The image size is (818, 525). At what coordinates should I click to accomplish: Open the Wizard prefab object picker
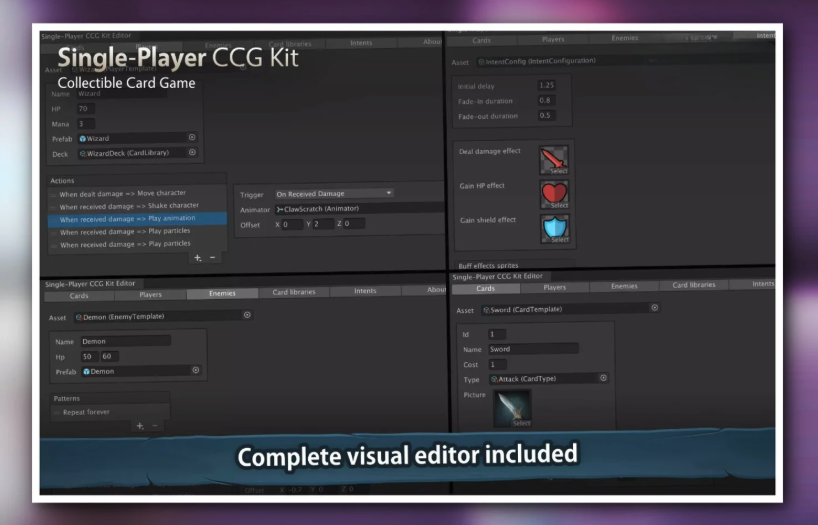point(192,137)
